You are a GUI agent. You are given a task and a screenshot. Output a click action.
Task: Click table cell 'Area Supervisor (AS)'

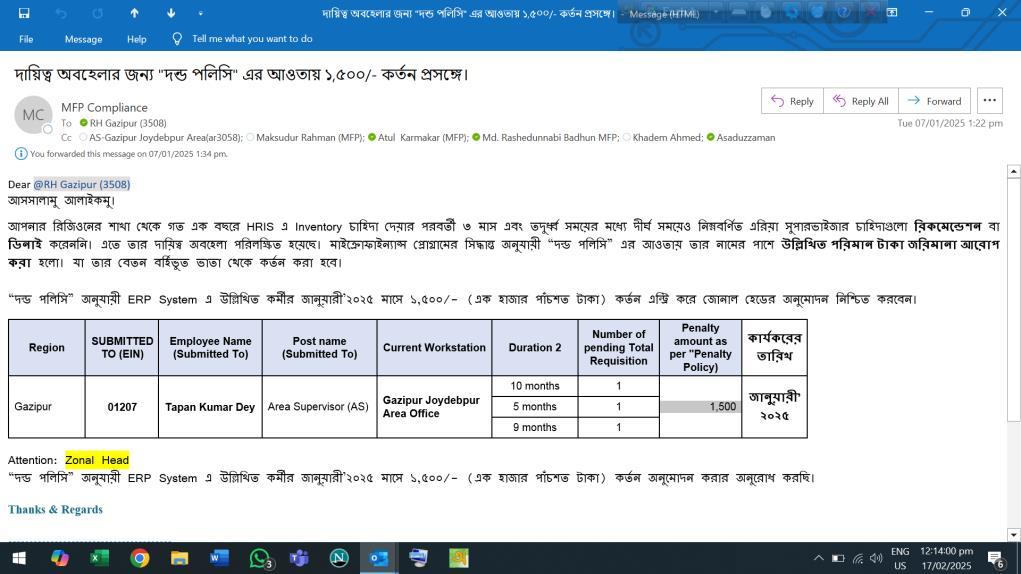point(318,407)
